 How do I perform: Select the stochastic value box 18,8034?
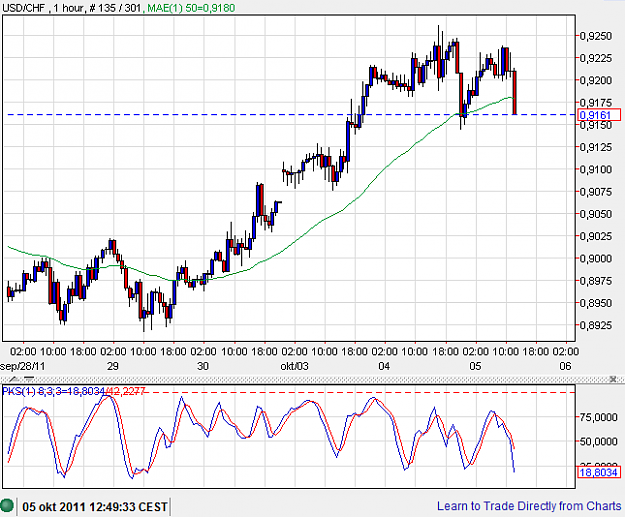coord(599,472)
